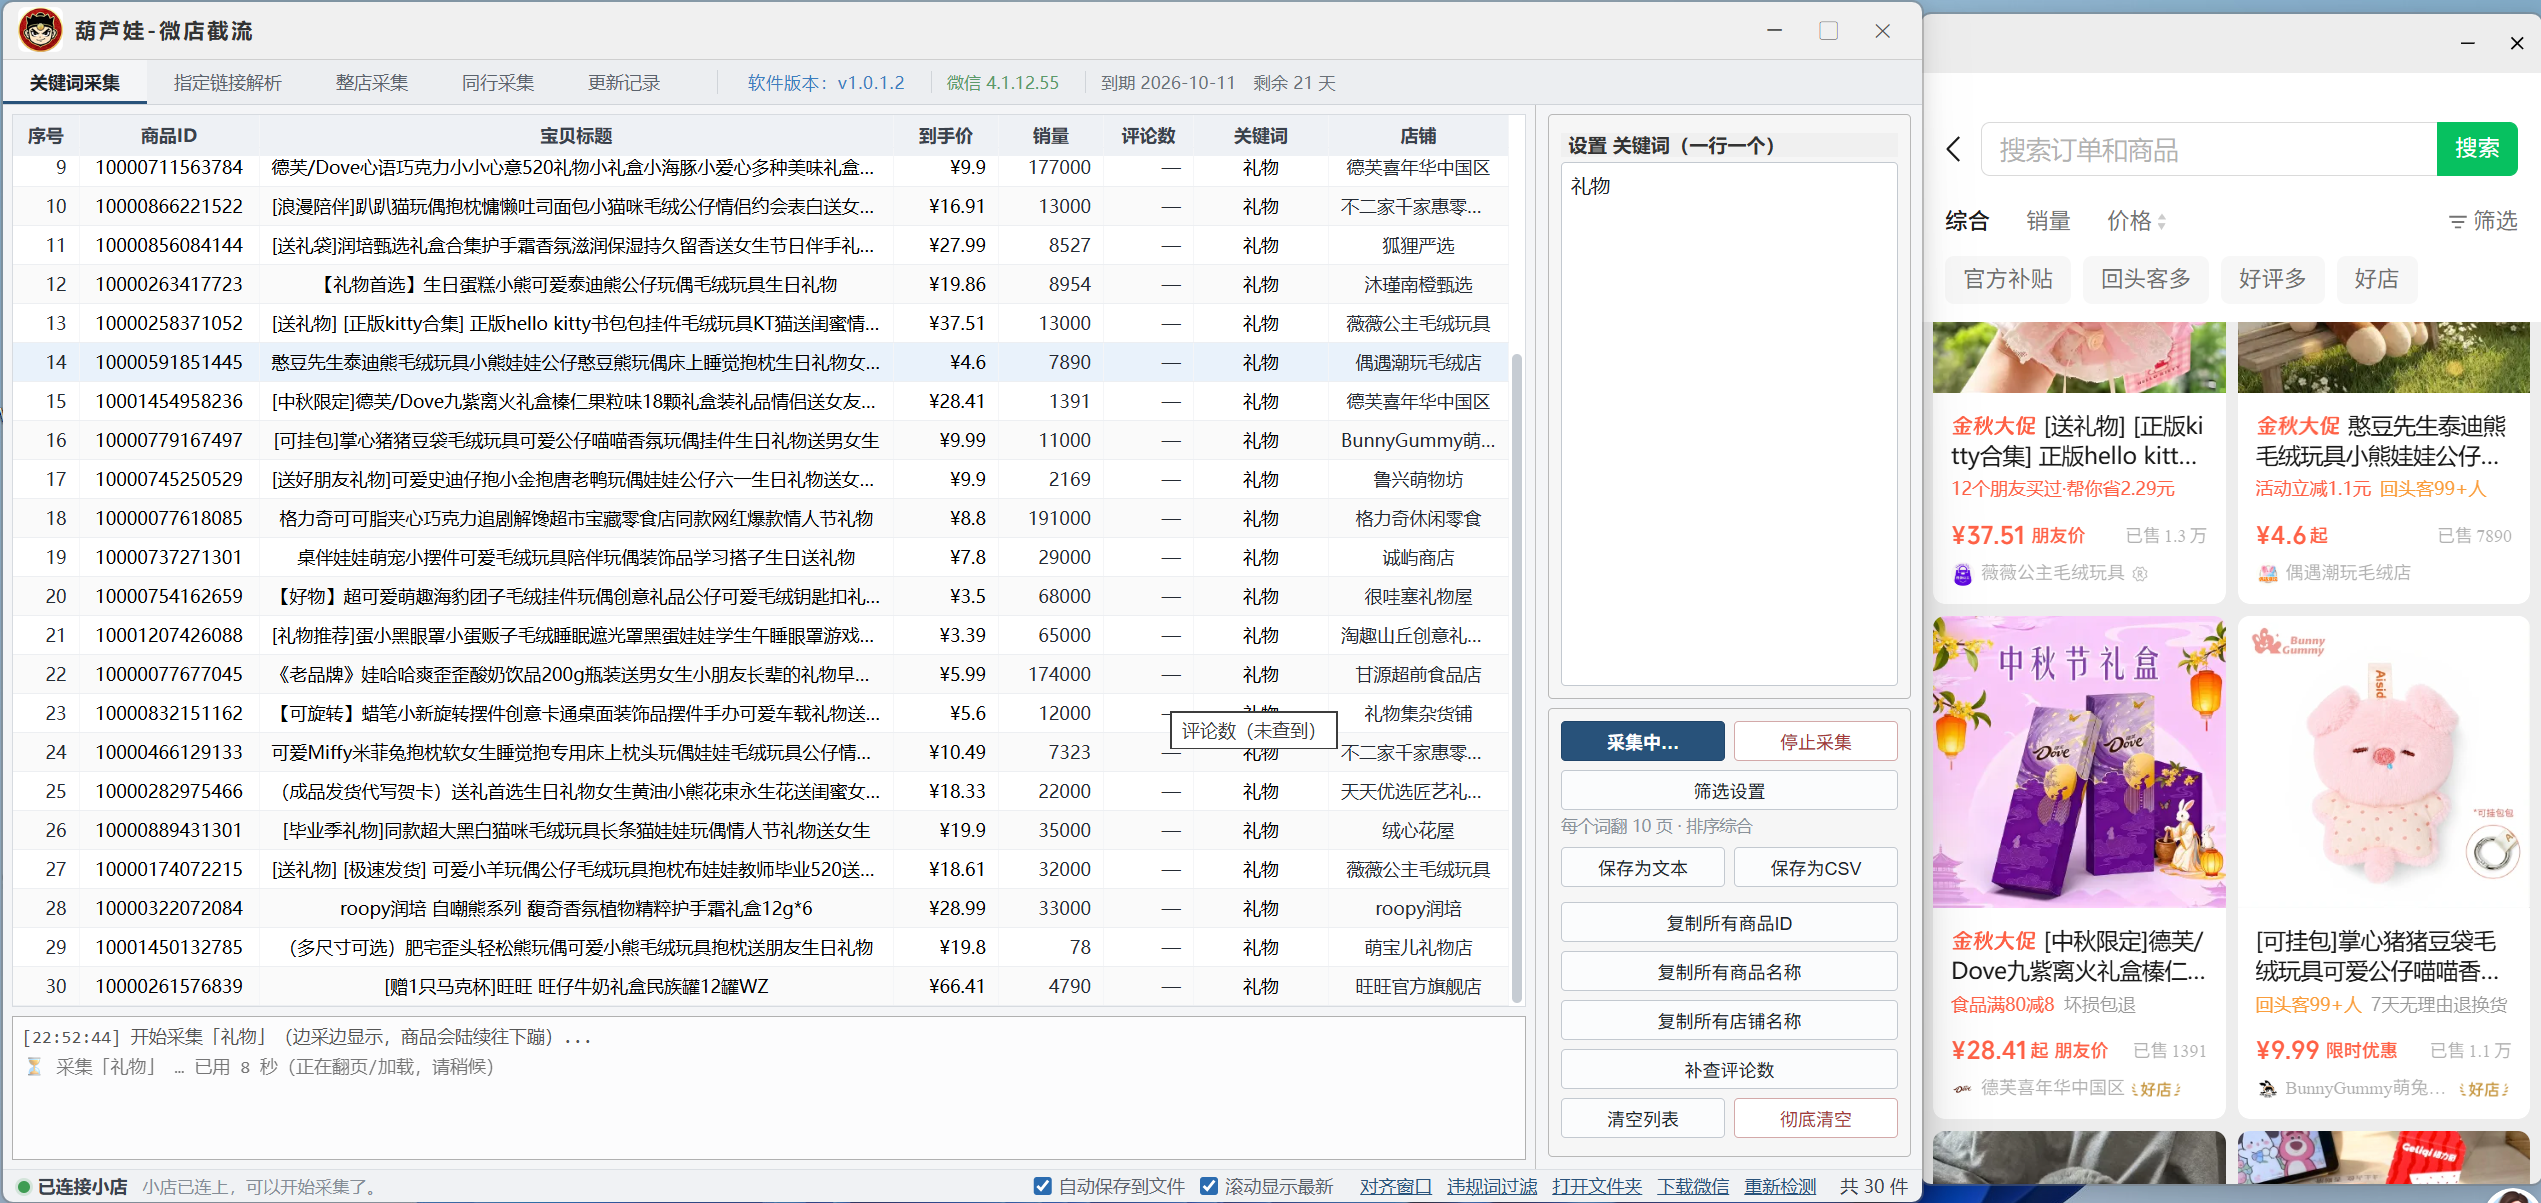Click the green 搜索 button
This screenshot has width=2541, height=1203.
pos(2477,149)
